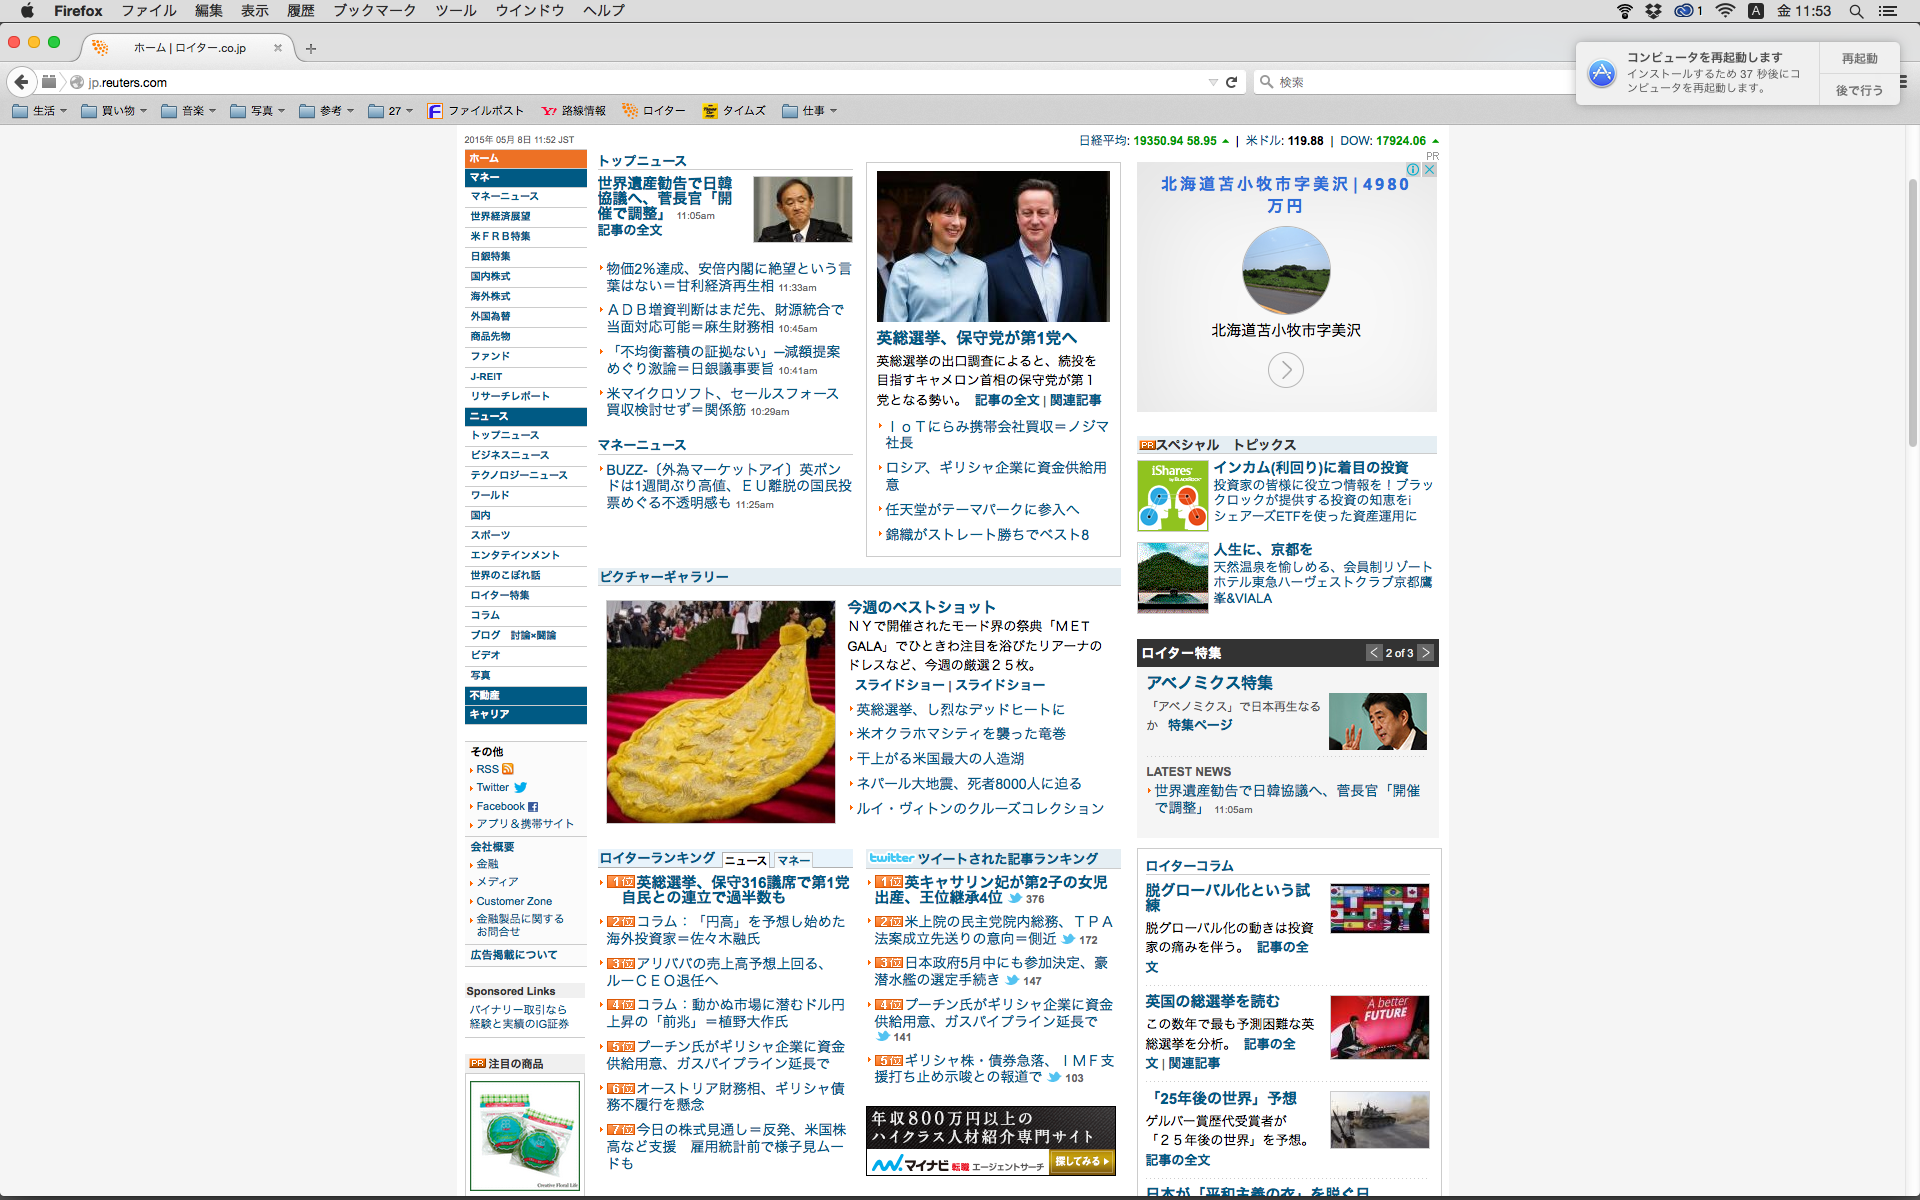The image size is (1920, 1200).
Task: Open a new tab with plus icon
Action: pos(311,48)
